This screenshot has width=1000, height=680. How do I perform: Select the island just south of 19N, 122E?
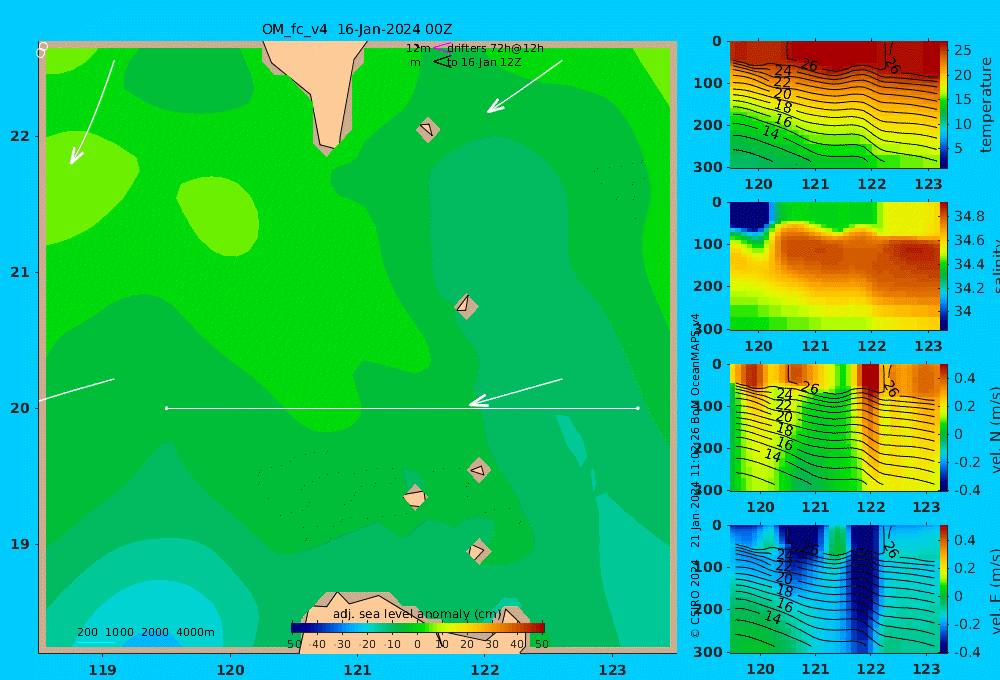click(478, 551)
